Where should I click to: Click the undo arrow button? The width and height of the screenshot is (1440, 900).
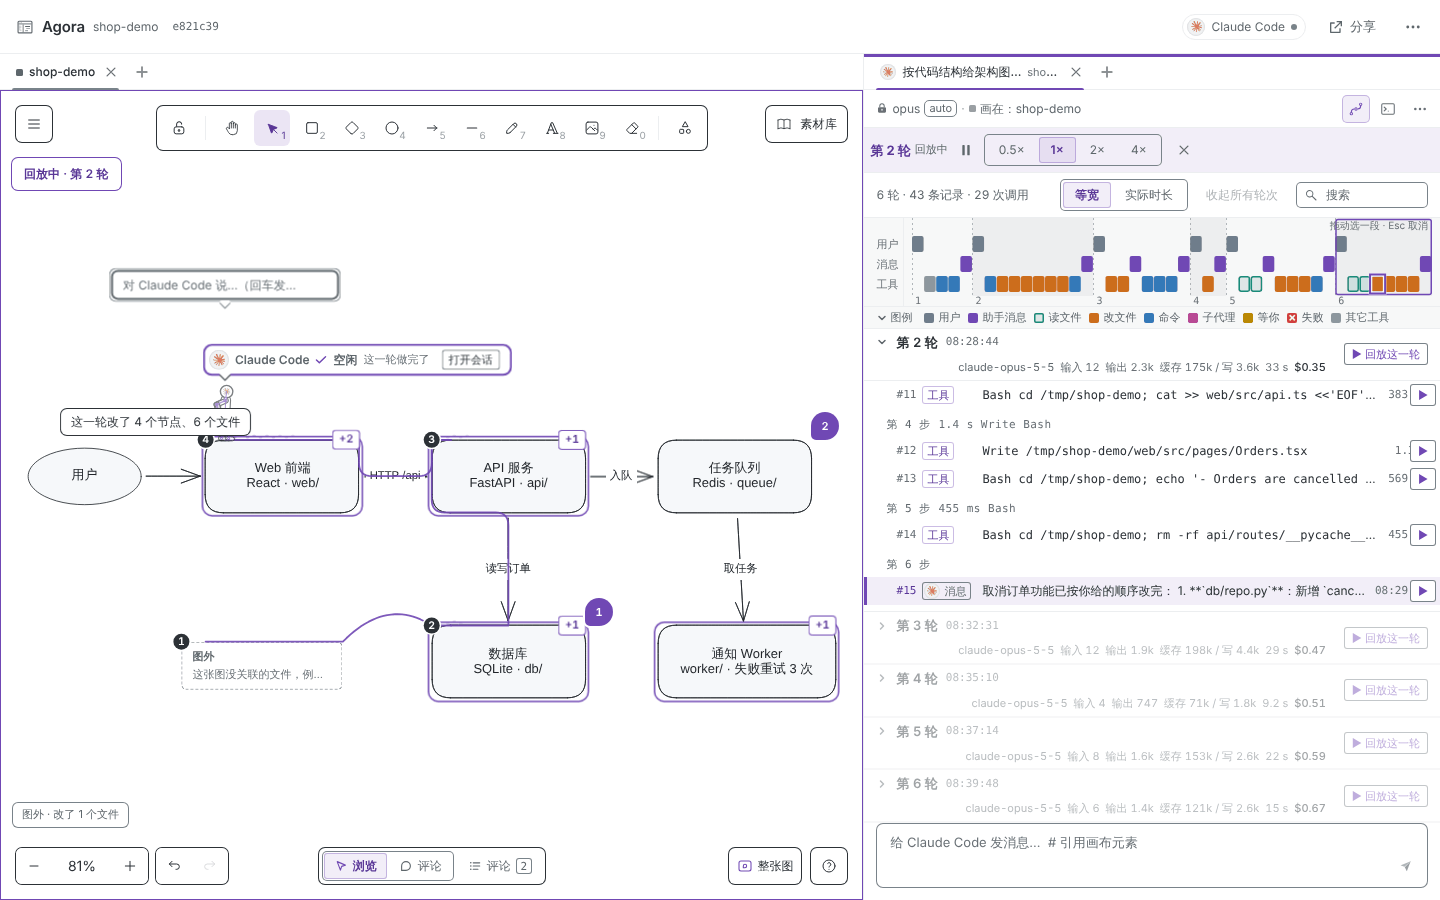coord(174,866)
